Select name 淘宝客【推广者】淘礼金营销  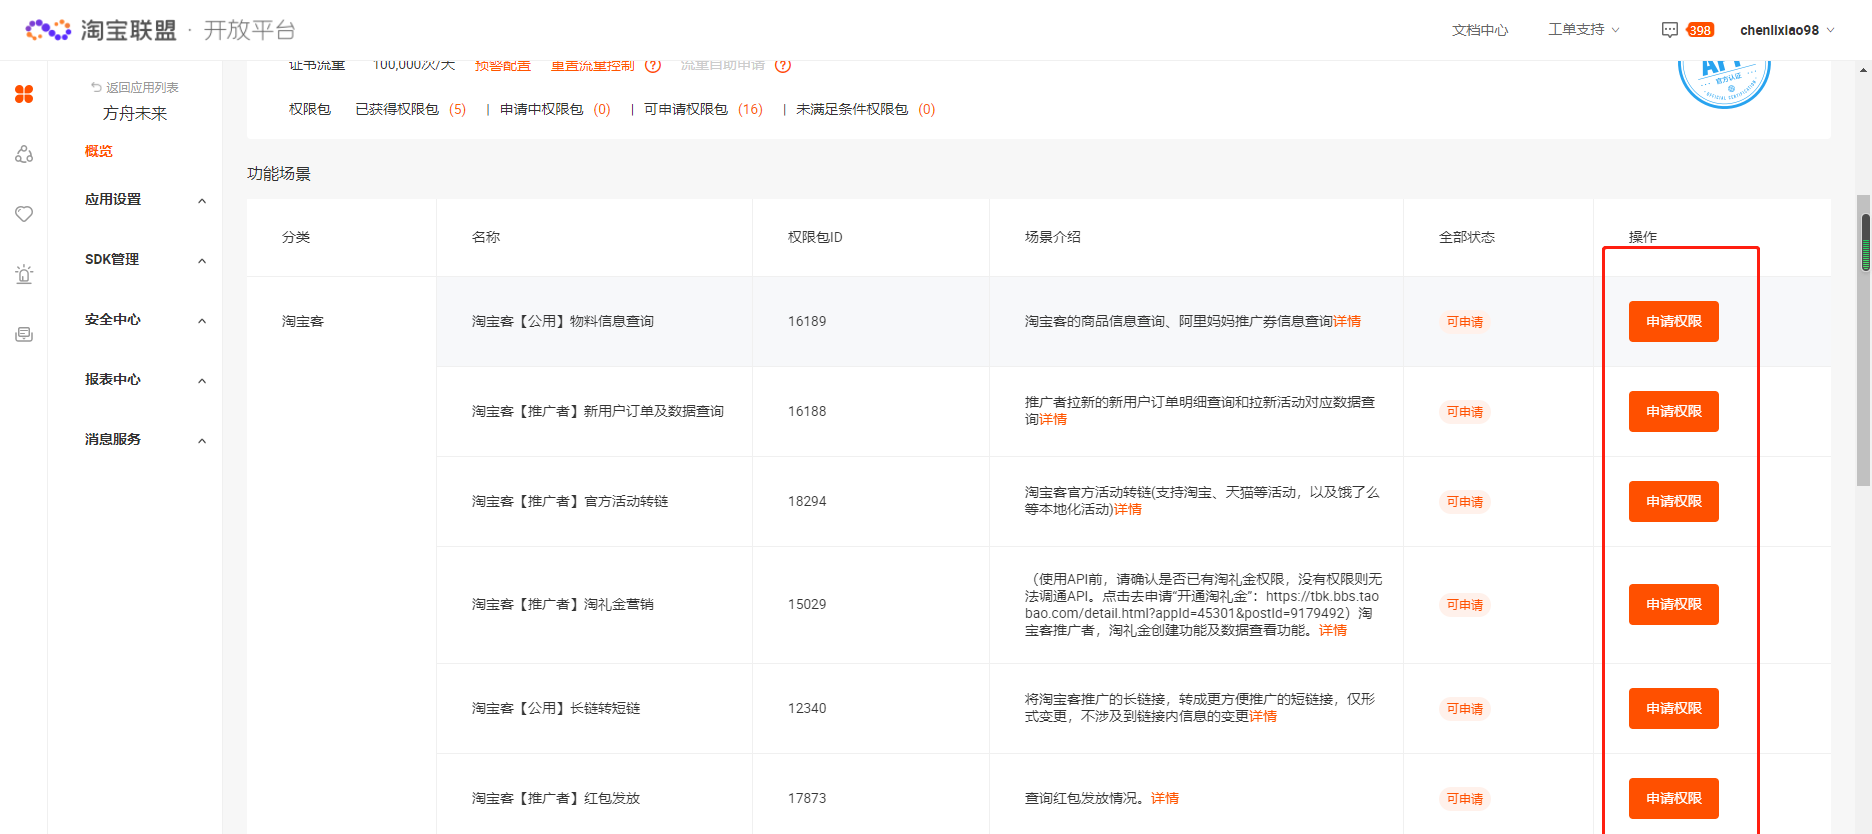click(563, 604)
